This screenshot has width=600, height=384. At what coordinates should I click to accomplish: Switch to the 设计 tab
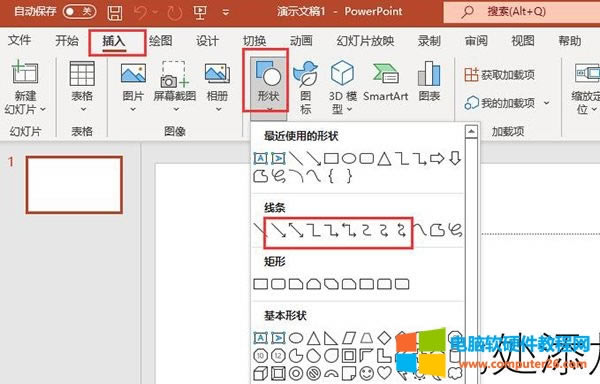tap(207, 40)
